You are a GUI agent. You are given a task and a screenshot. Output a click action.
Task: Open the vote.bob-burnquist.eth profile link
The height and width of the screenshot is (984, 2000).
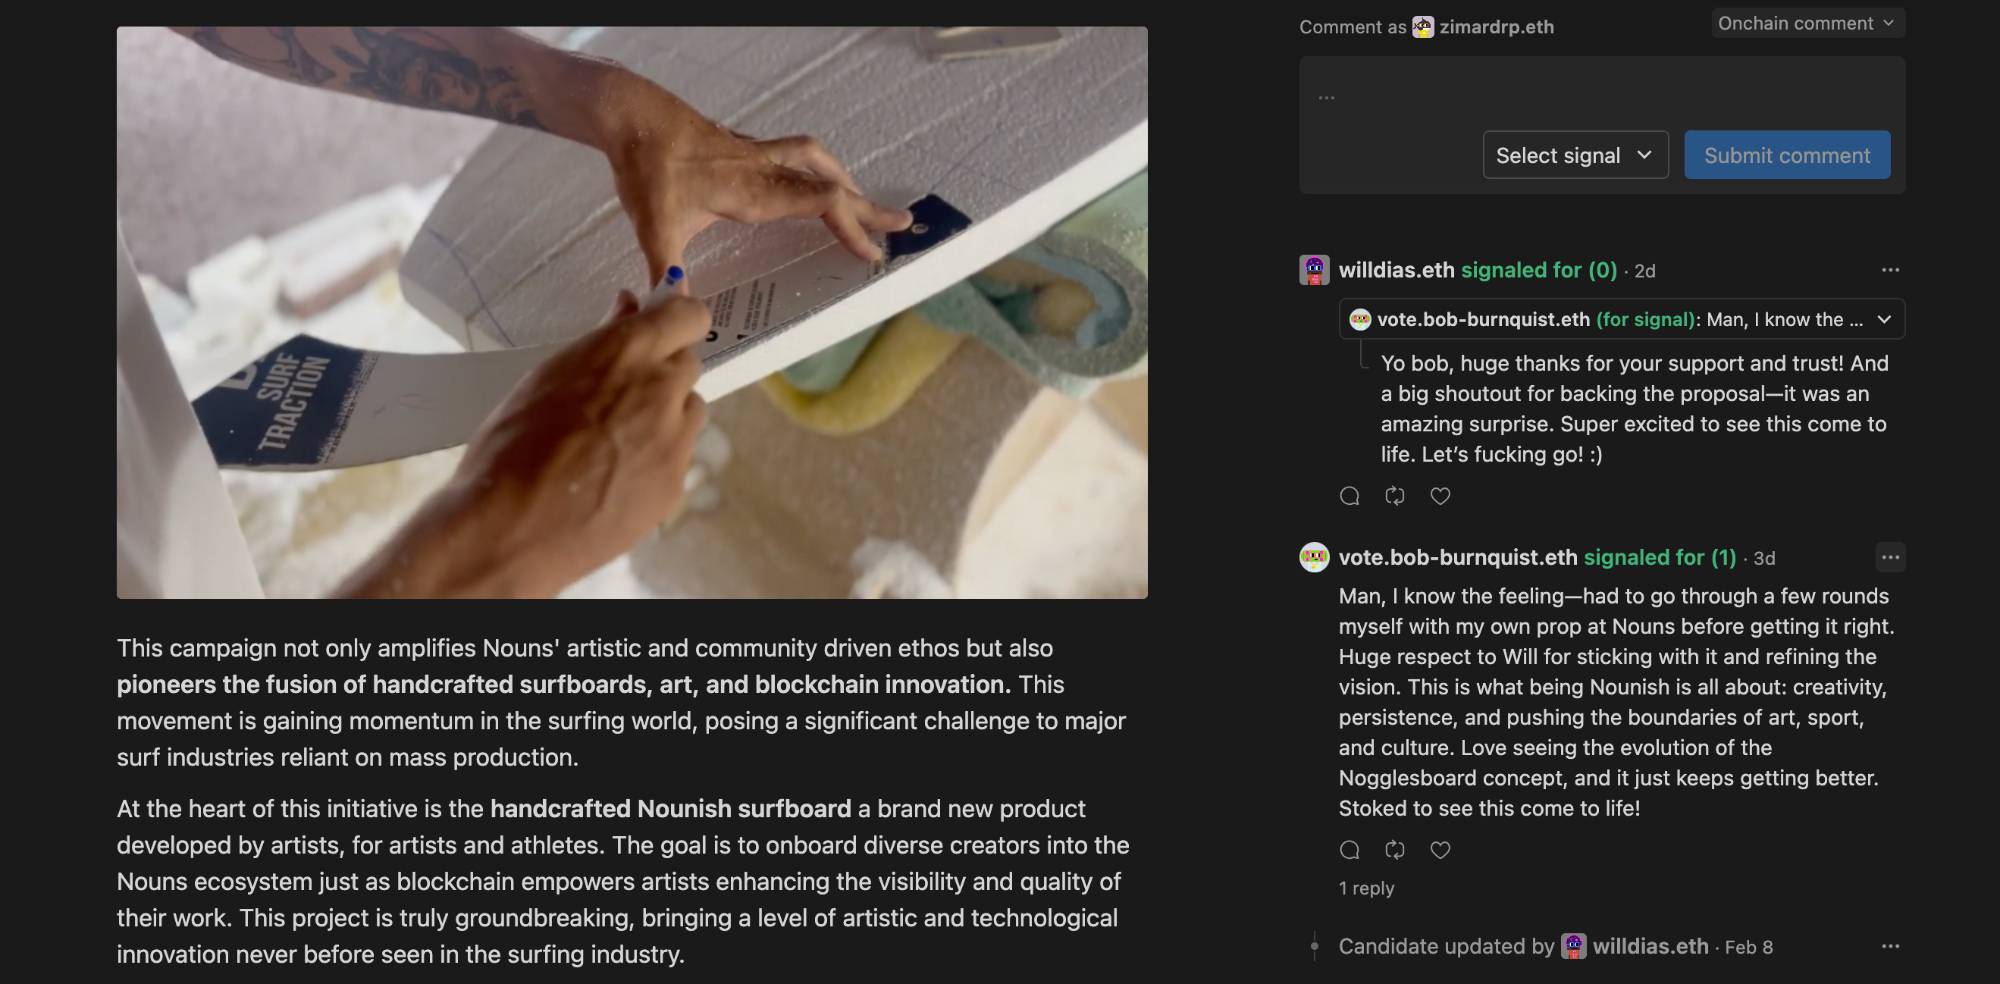coord(1458,557)
